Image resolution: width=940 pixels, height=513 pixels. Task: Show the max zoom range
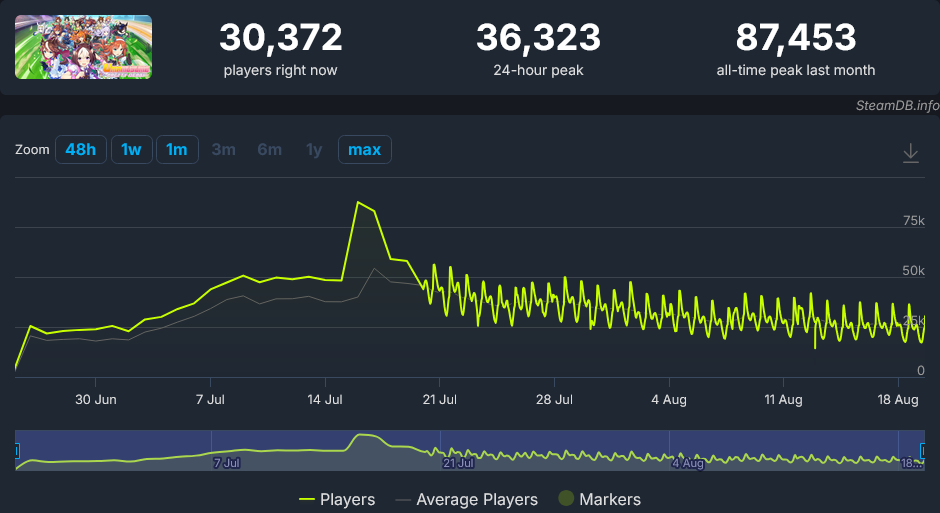[x=364, y=150]
